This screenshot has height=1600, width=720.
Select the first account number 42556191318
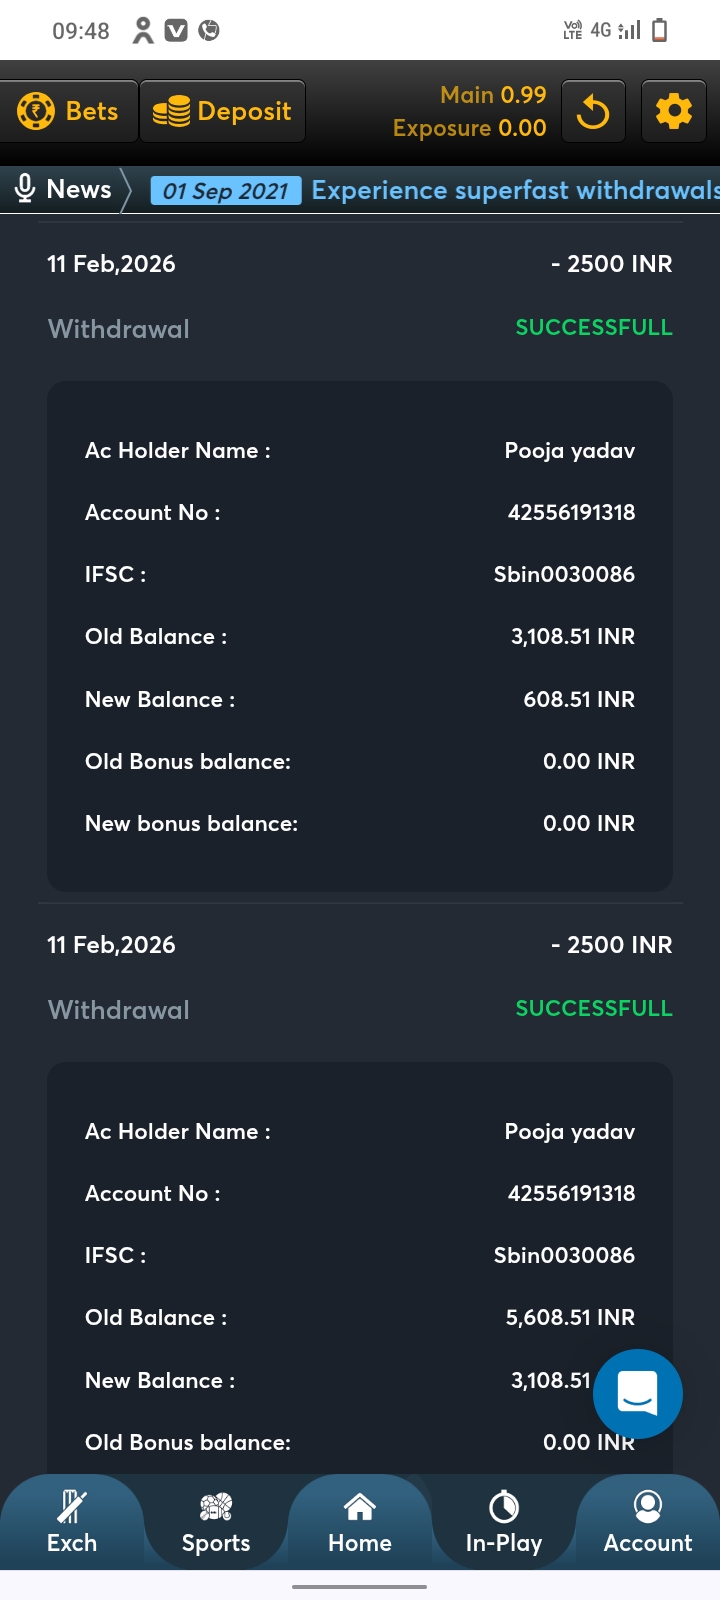(x=571, y=512)
